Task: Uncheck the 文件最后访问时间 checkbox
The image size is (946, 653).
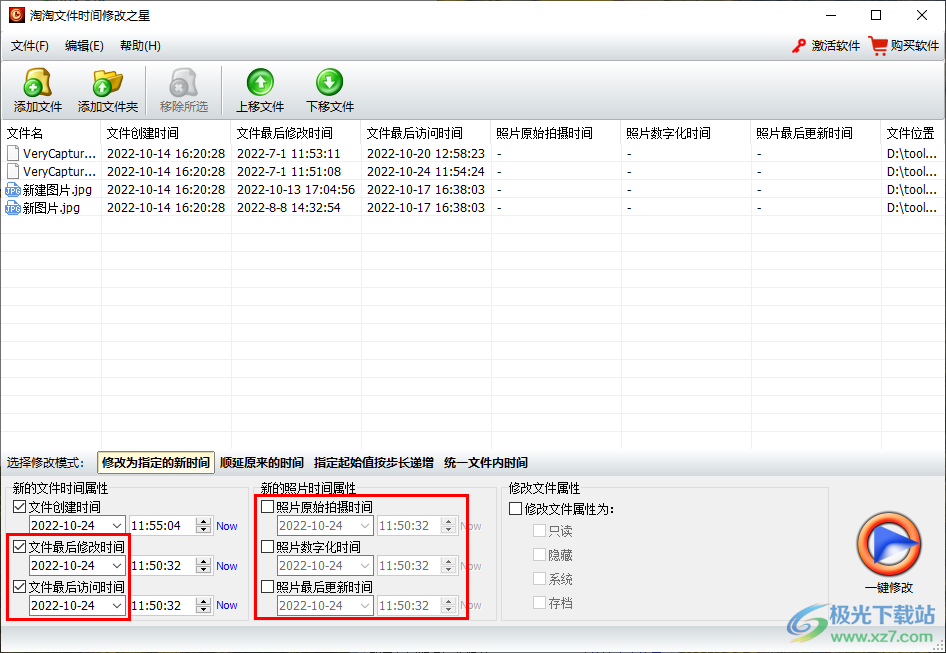Action: [19, 587]
